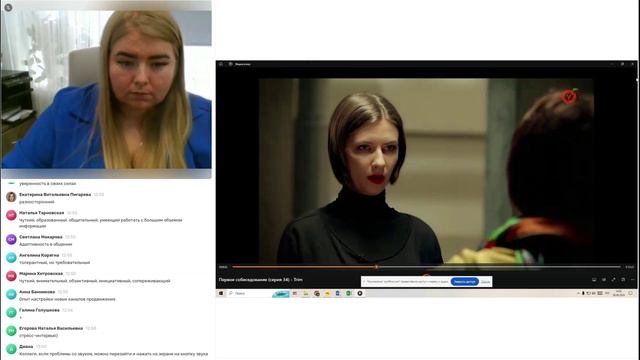Click Марина Хитровская's red avatar
Image resolution: width=640 pixels, height=360 pixels.
[11, 276]
